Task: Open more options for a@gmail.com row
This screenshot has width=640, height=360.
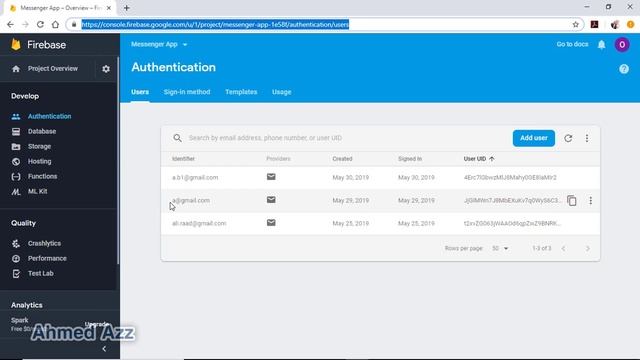Action: click(x=591, y=200)
